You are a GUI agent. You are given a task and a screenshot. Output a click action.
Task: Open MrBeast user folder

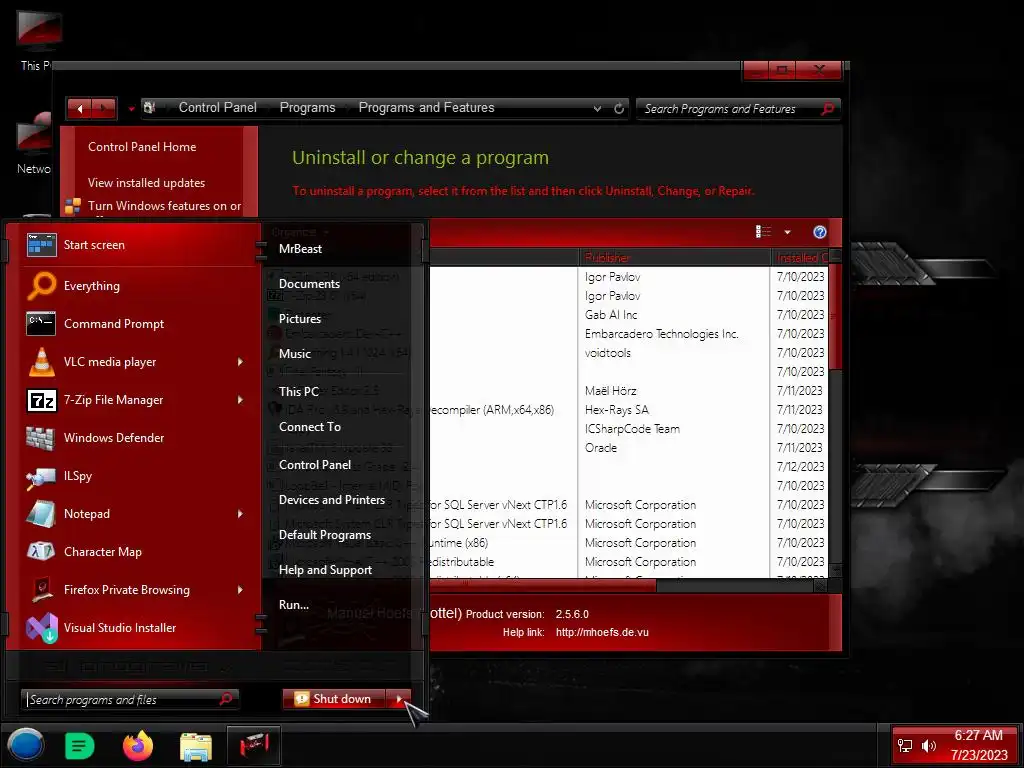click(300, 249)
